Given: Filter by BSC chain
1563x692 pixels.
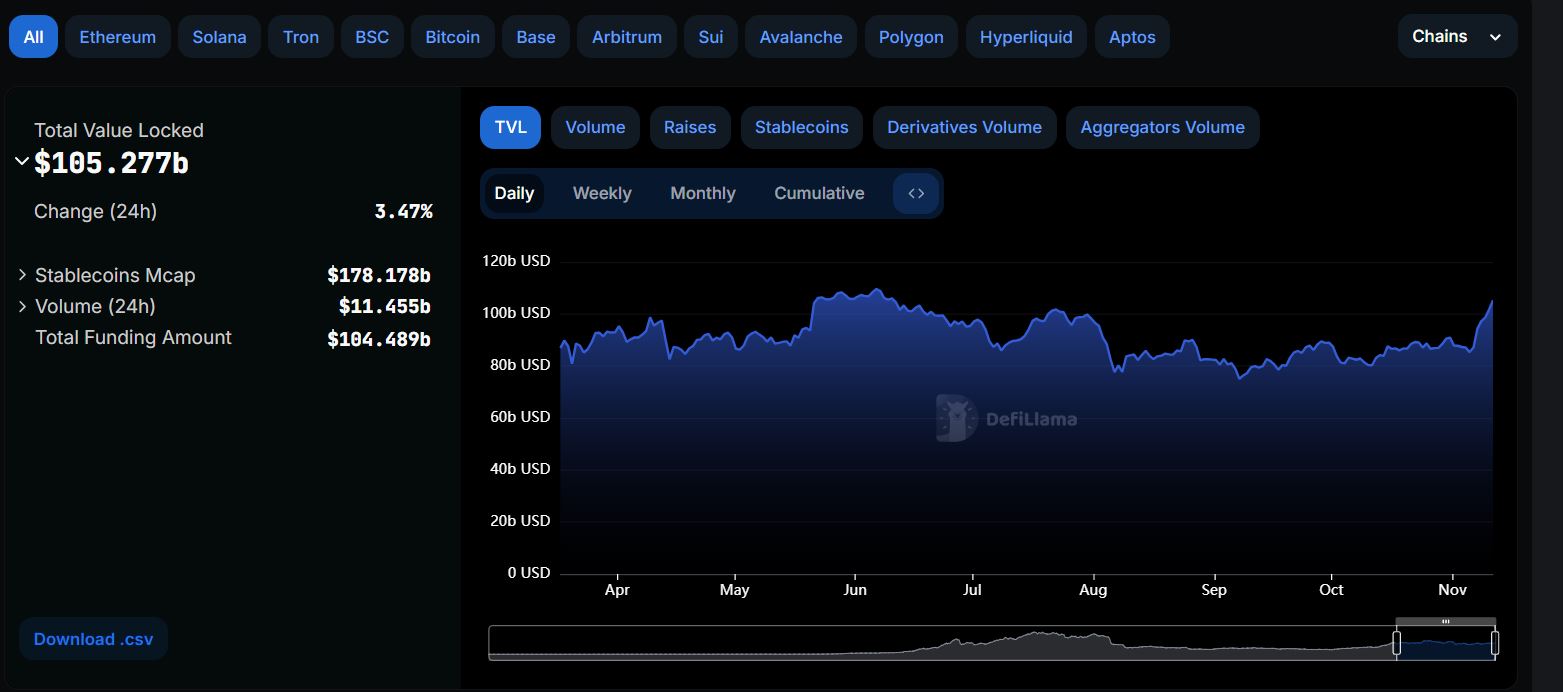Looking at the screenshot, I should (372, 37).
